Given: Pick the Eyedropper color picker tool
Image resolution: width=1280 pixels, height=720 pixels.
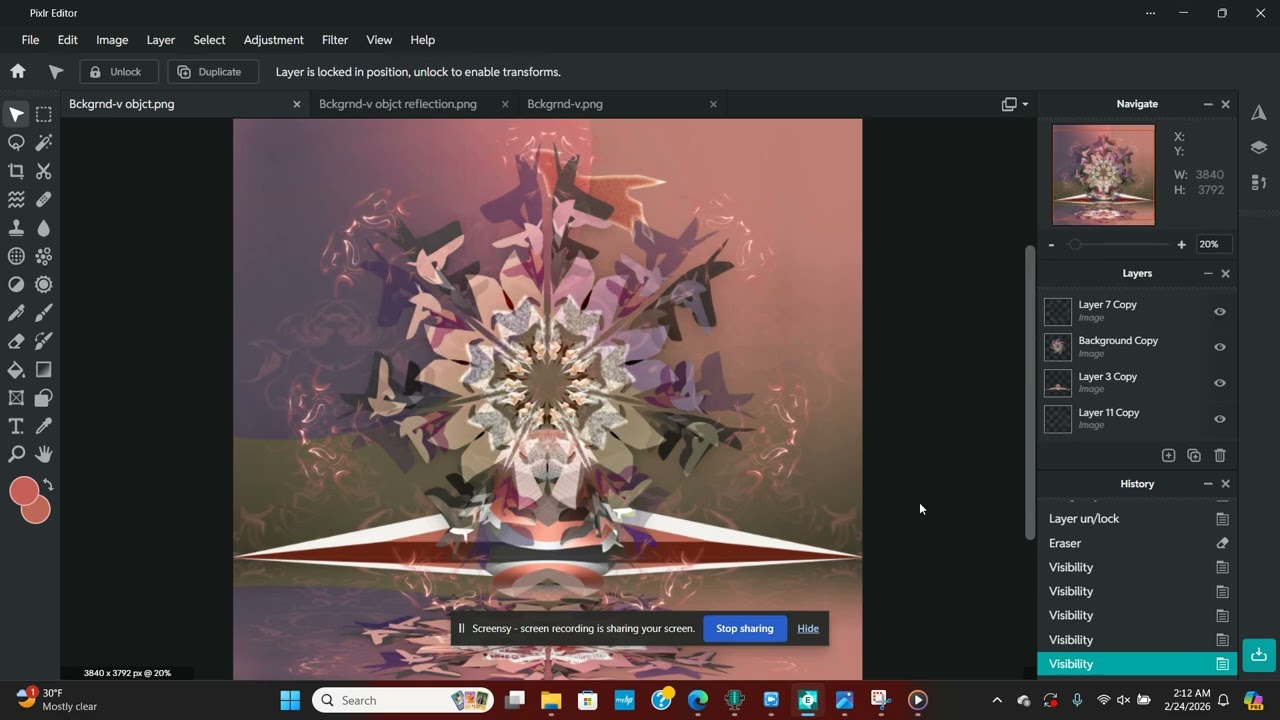Looking at the screenshot, I should click(44, 426).
